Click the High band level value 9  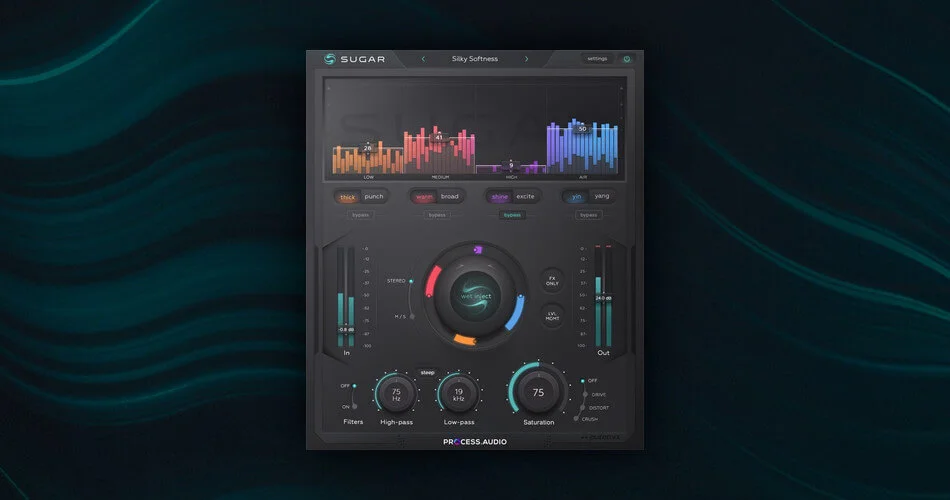pos(511,165)
